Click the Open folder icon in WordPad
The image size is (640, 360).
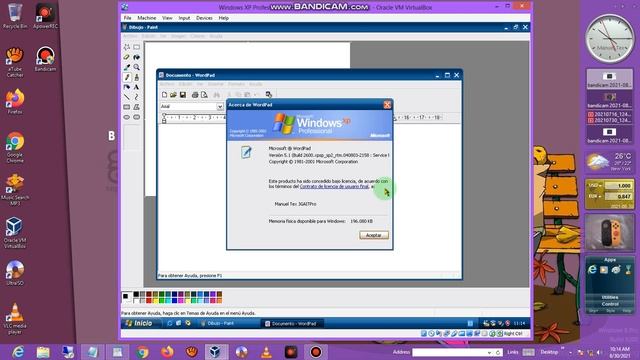click(x=173, y=95)
